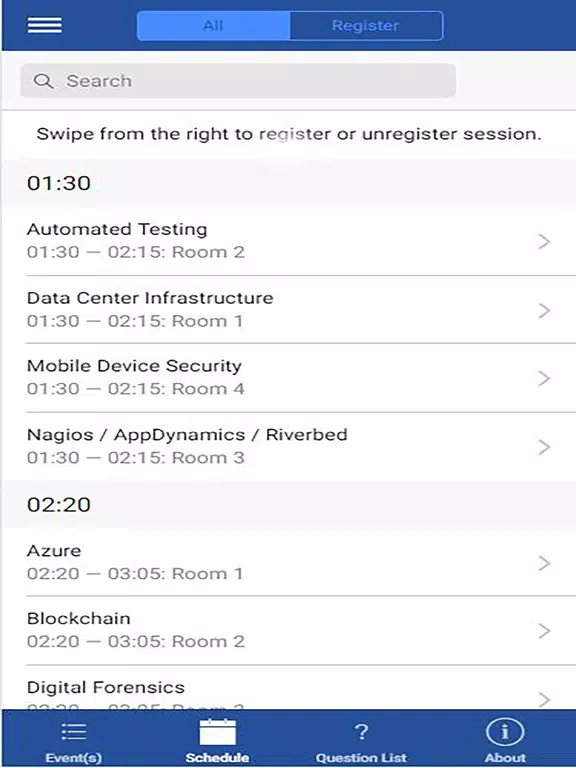The image size is (576, 768).
Task: Click in the Search field
Action: coord(238,80)
